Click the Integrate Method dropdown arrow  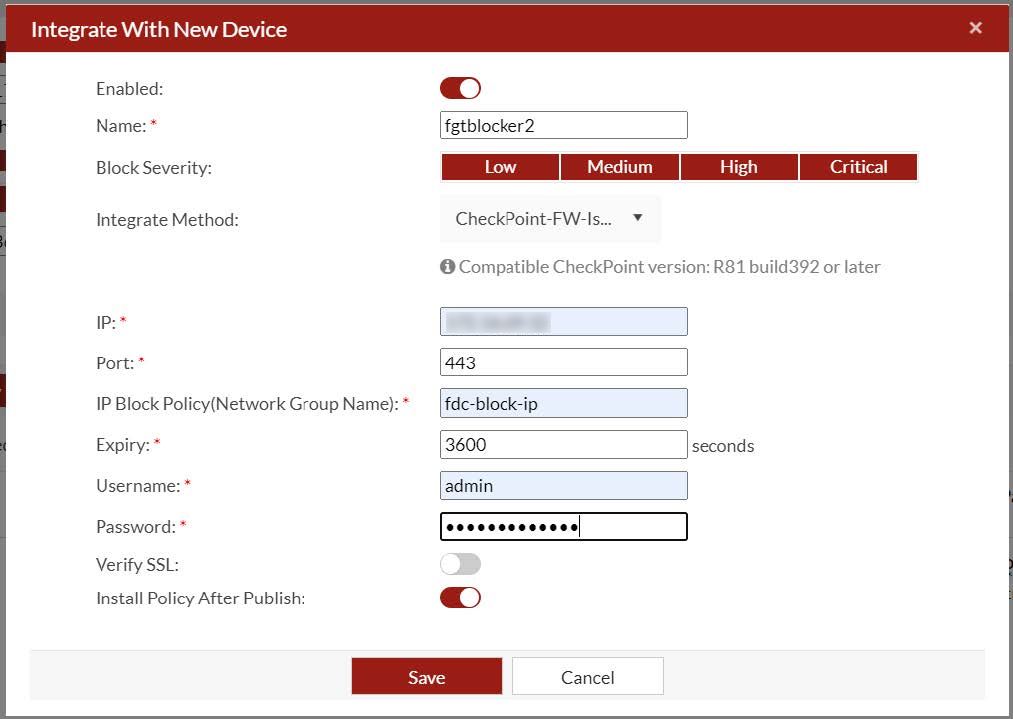[x=638, y=218]
